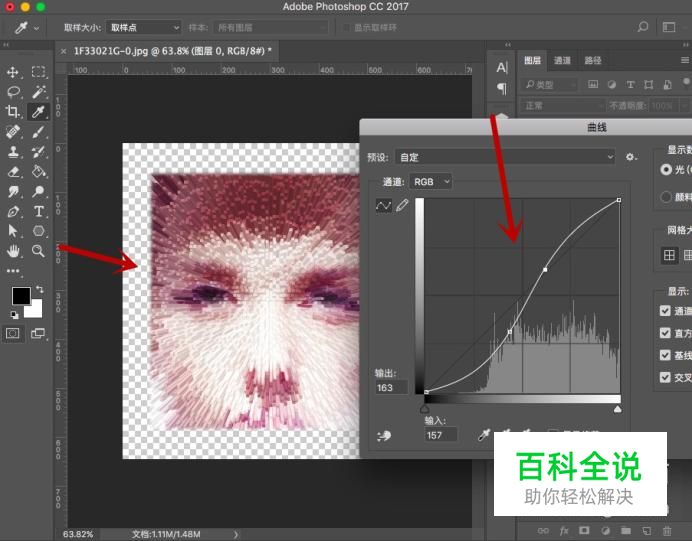The width and height of the screenshot is (692, 541).
Task: Select the Crop tool
Action: coord(13,112)
